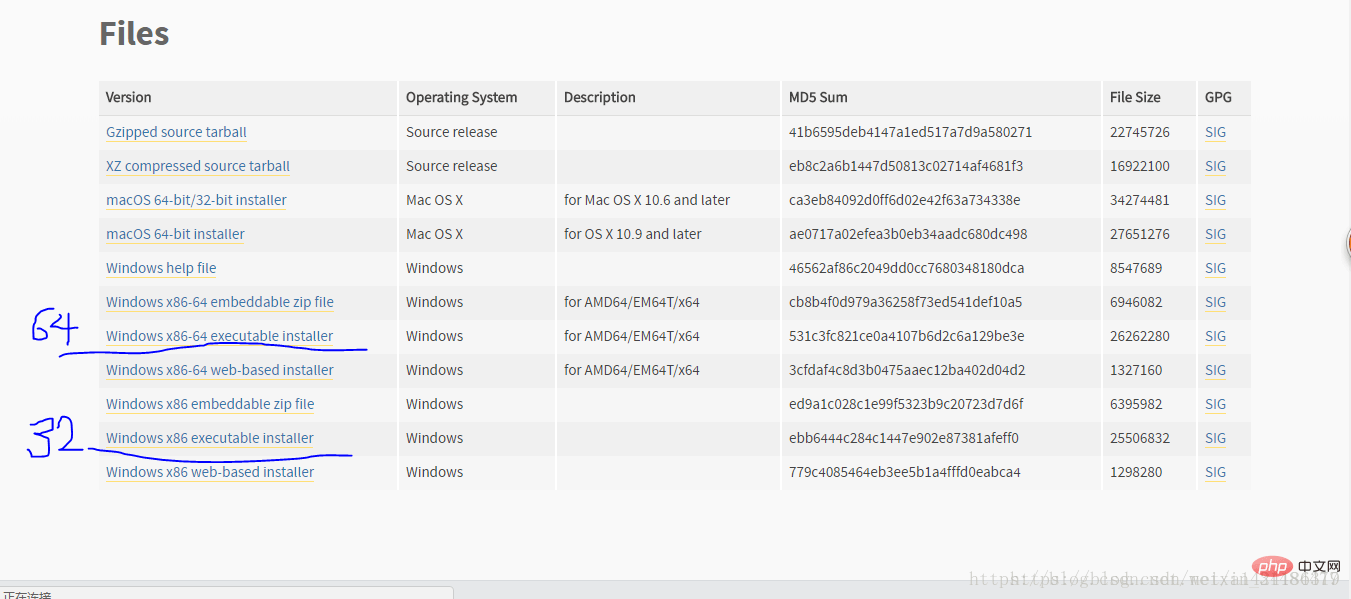Screen dimensions: 1351x599
Task: Open SIG for the Windows help file
Action: (x=1215, y=268)
